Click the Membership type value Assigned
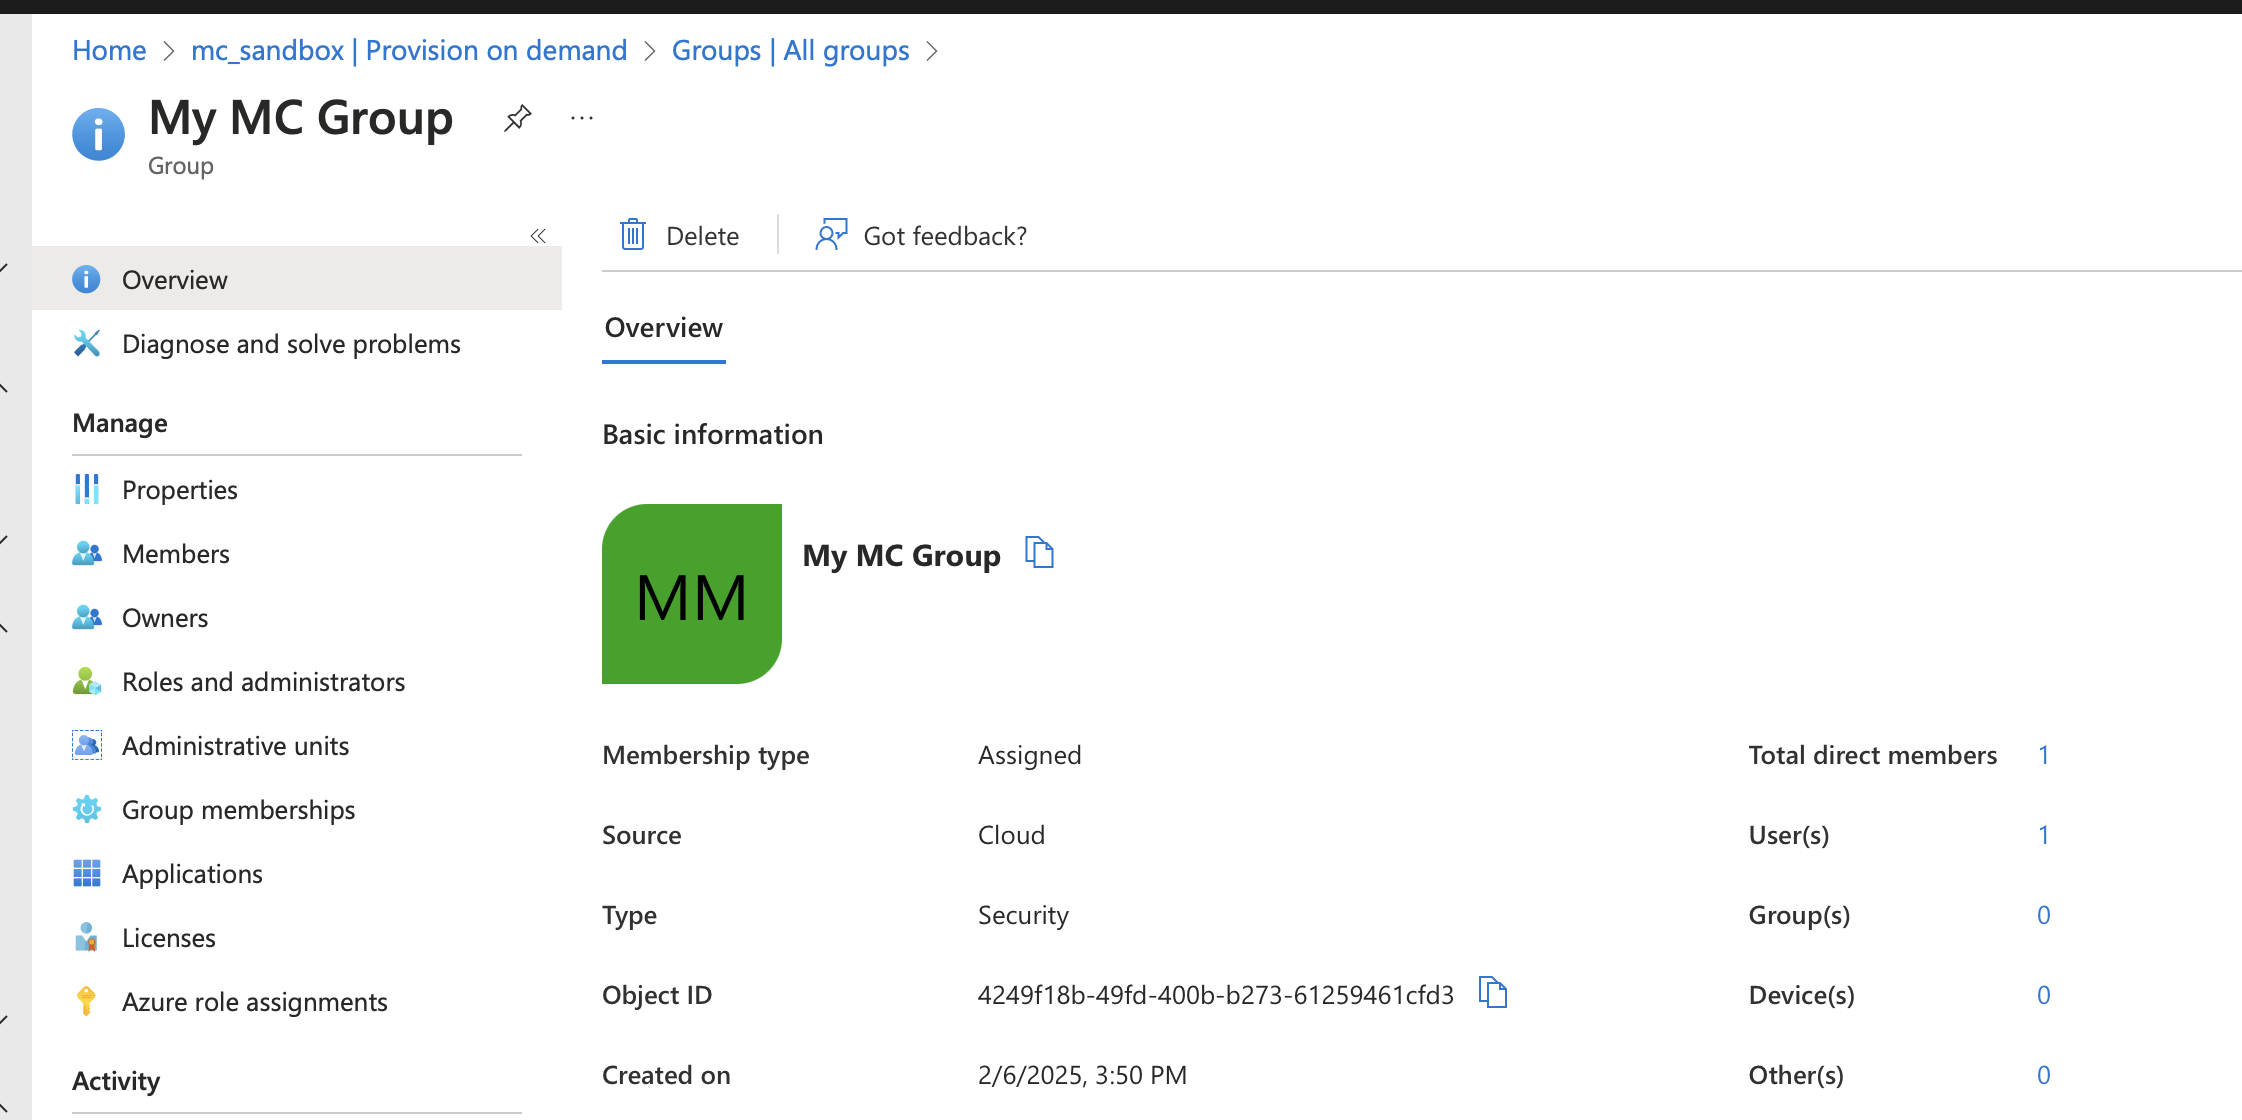2242x1120 pixels. click(1030, 755)
